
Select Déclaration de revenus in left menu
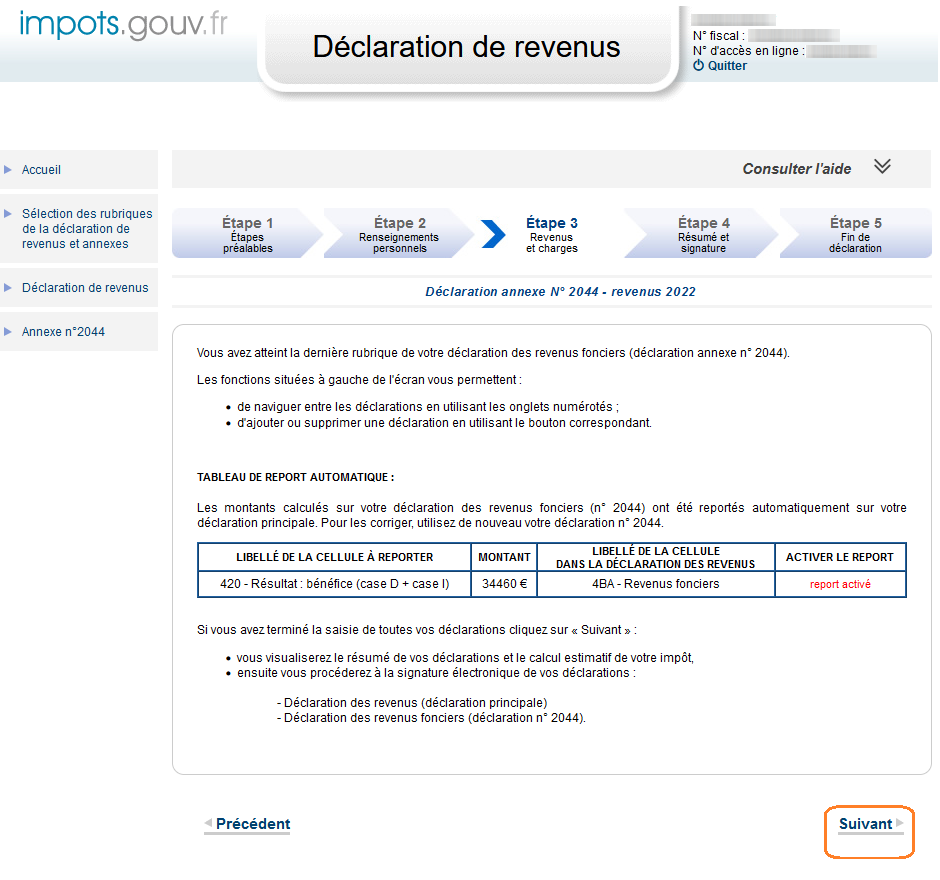84,288
